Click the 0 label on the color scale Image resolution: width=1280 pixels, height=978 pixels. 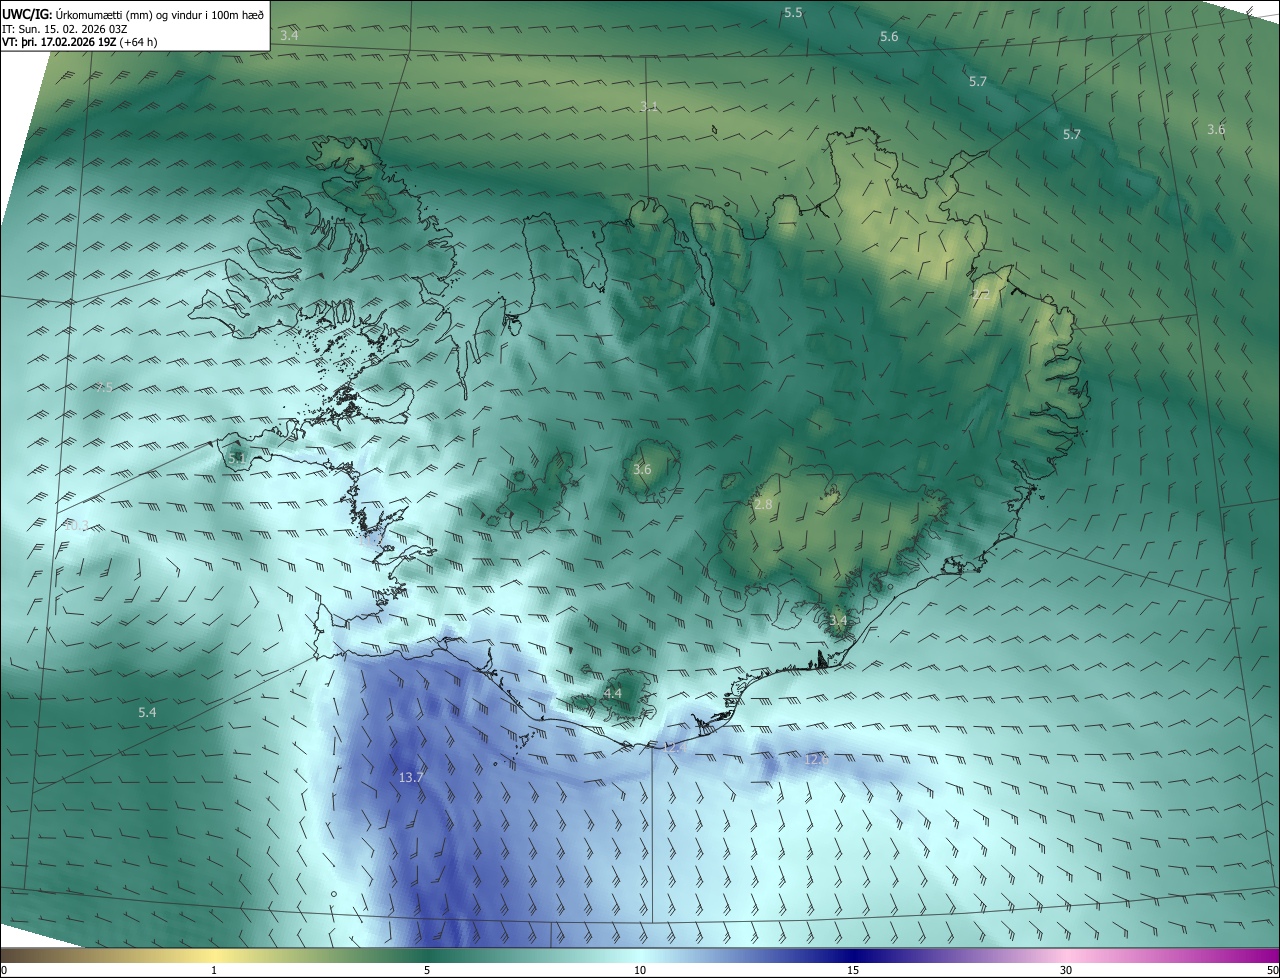(4, 970)
